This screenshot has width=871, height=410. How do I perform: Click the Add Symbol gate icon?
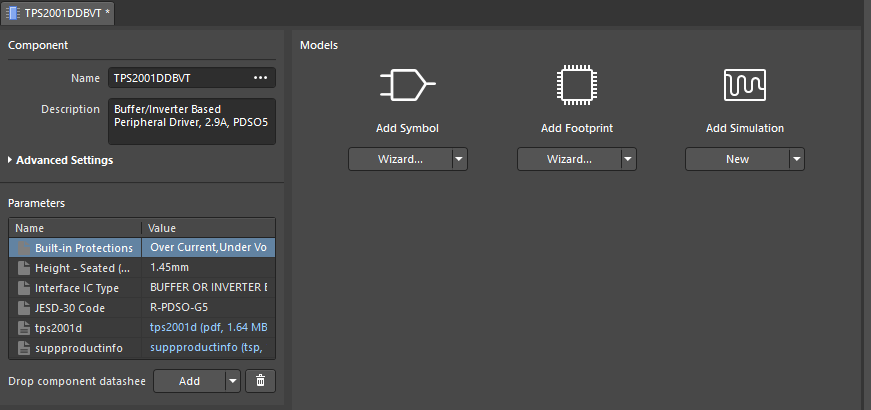[407, 85]
